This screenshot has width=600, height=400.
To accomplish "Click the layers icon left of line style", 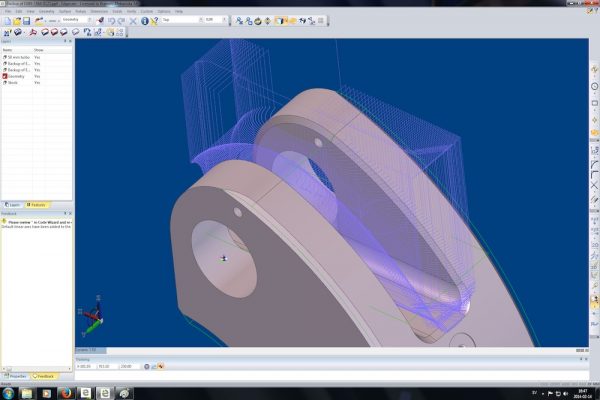I will click(39, 21).
